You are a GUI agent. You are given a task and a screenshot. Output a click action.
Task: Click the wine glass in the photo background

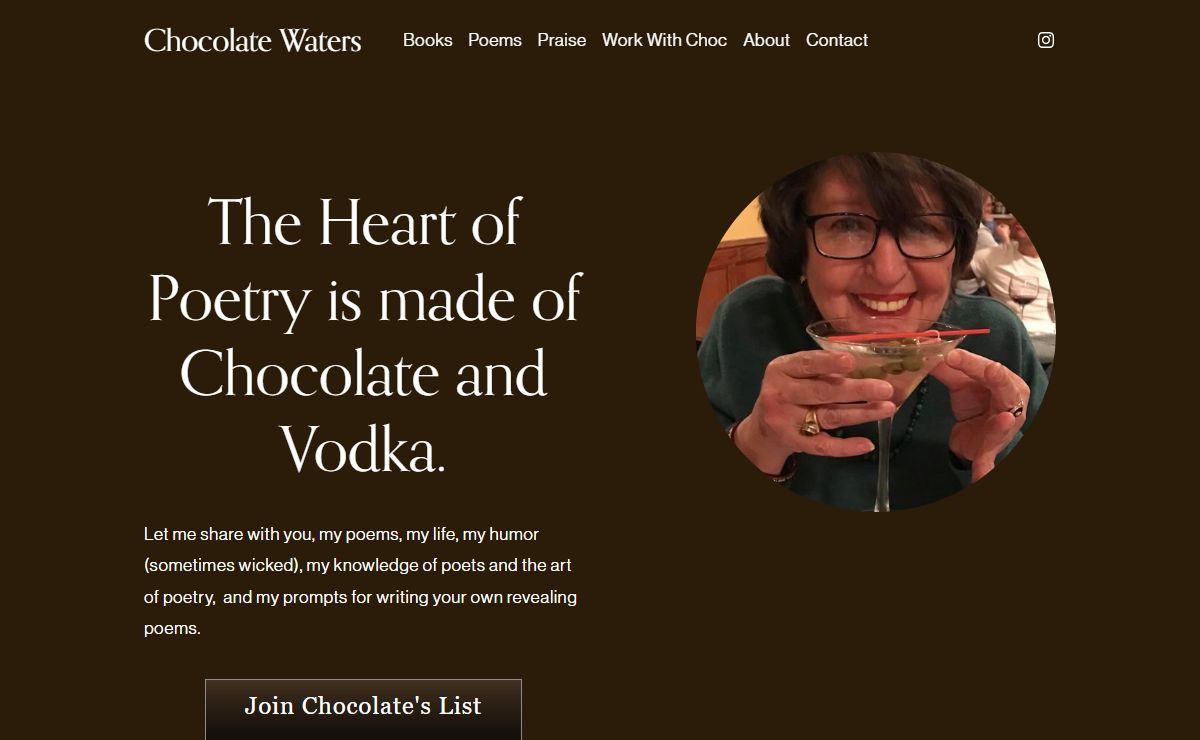pos(1023,295)
